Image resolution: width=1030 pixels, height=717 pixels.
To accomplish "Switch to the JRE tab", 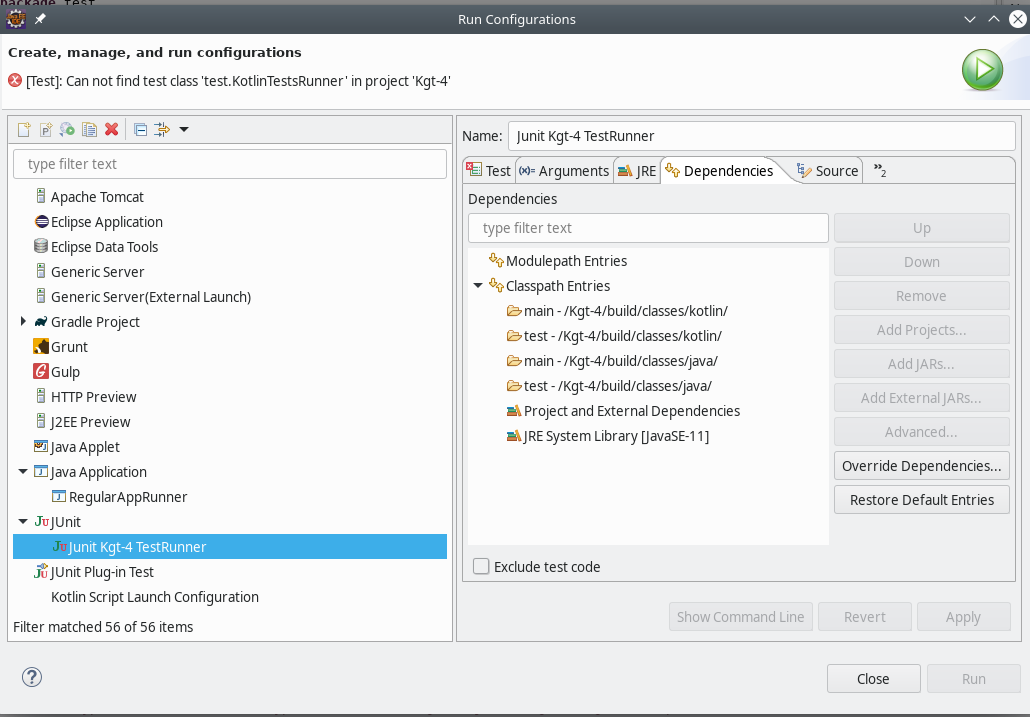I will (x=637, y=171).
